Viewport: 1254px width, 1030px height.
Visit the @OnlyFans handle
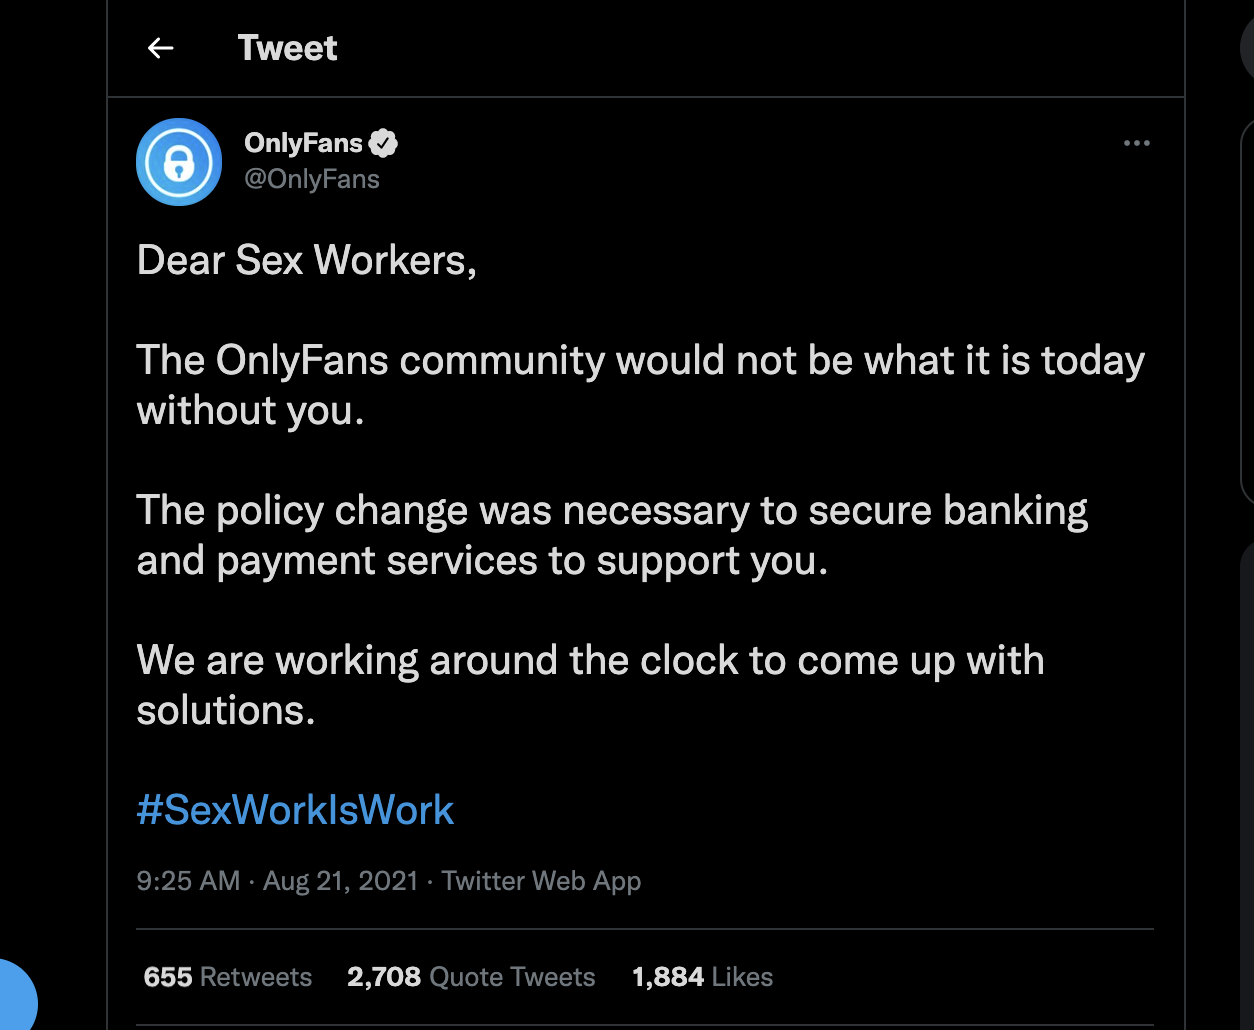pyautogui.click(x=313, y=179)
